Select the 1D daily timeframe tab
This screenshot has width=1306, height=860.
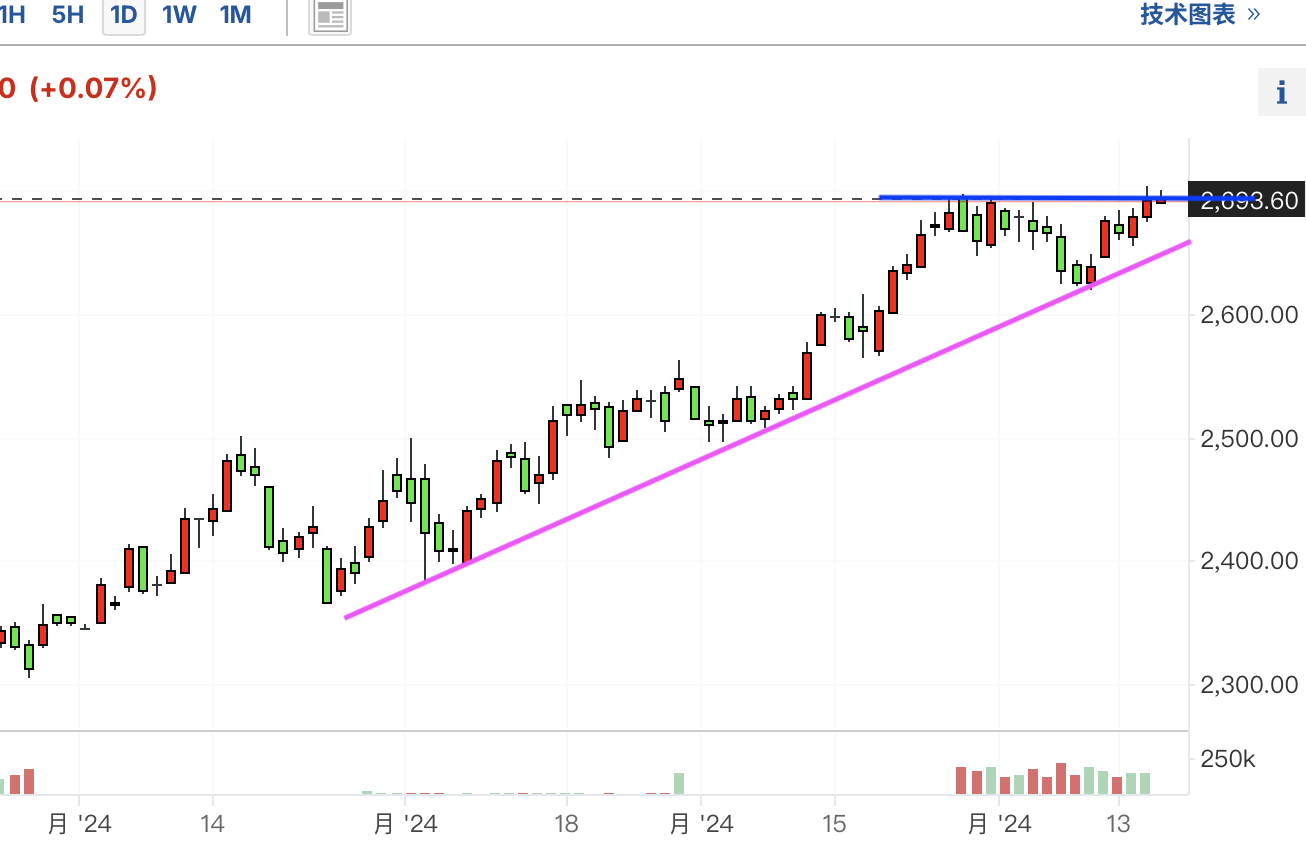(x=124, y=15)
